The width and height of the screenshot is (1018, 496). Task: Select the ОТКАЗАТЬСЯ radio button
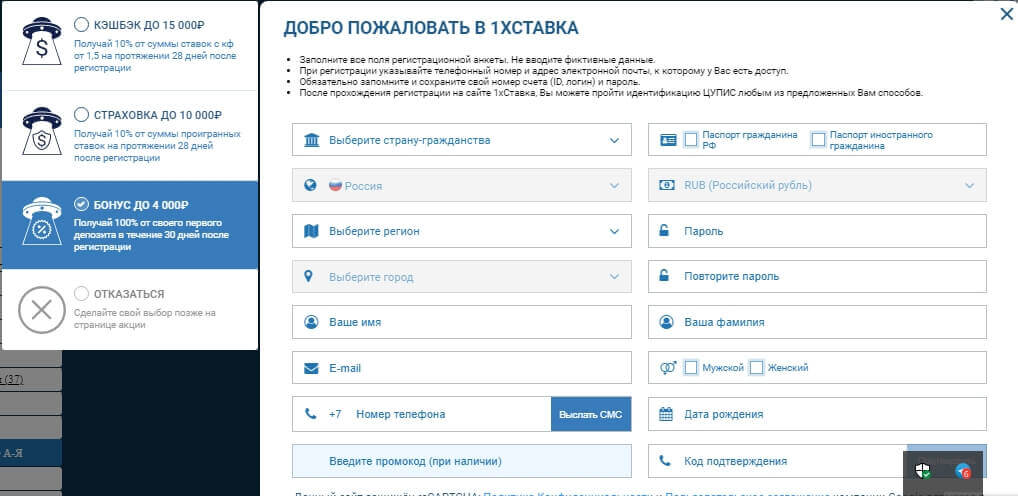81,293
